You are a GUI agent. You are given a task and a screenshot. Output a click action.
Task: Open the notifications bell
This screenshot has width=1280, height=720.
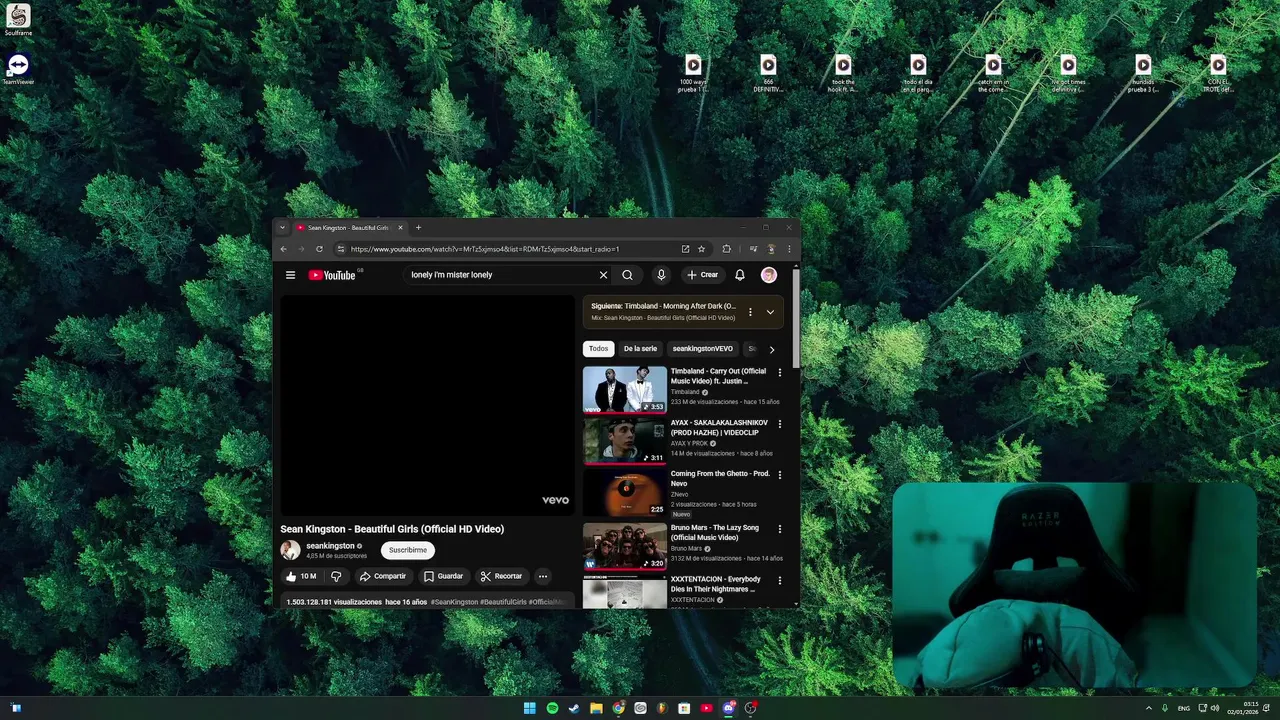740,275
